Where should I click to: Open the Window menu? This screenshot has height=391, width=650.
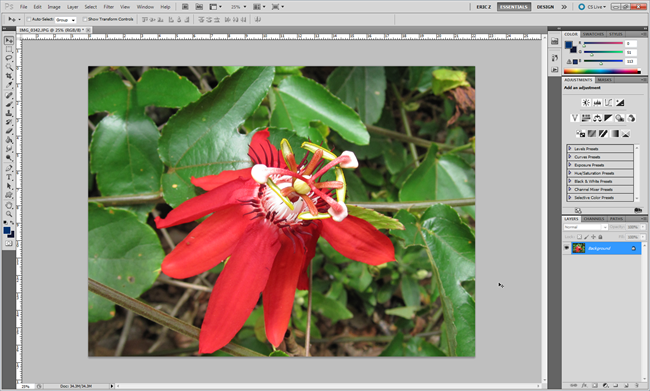(145, 7)
